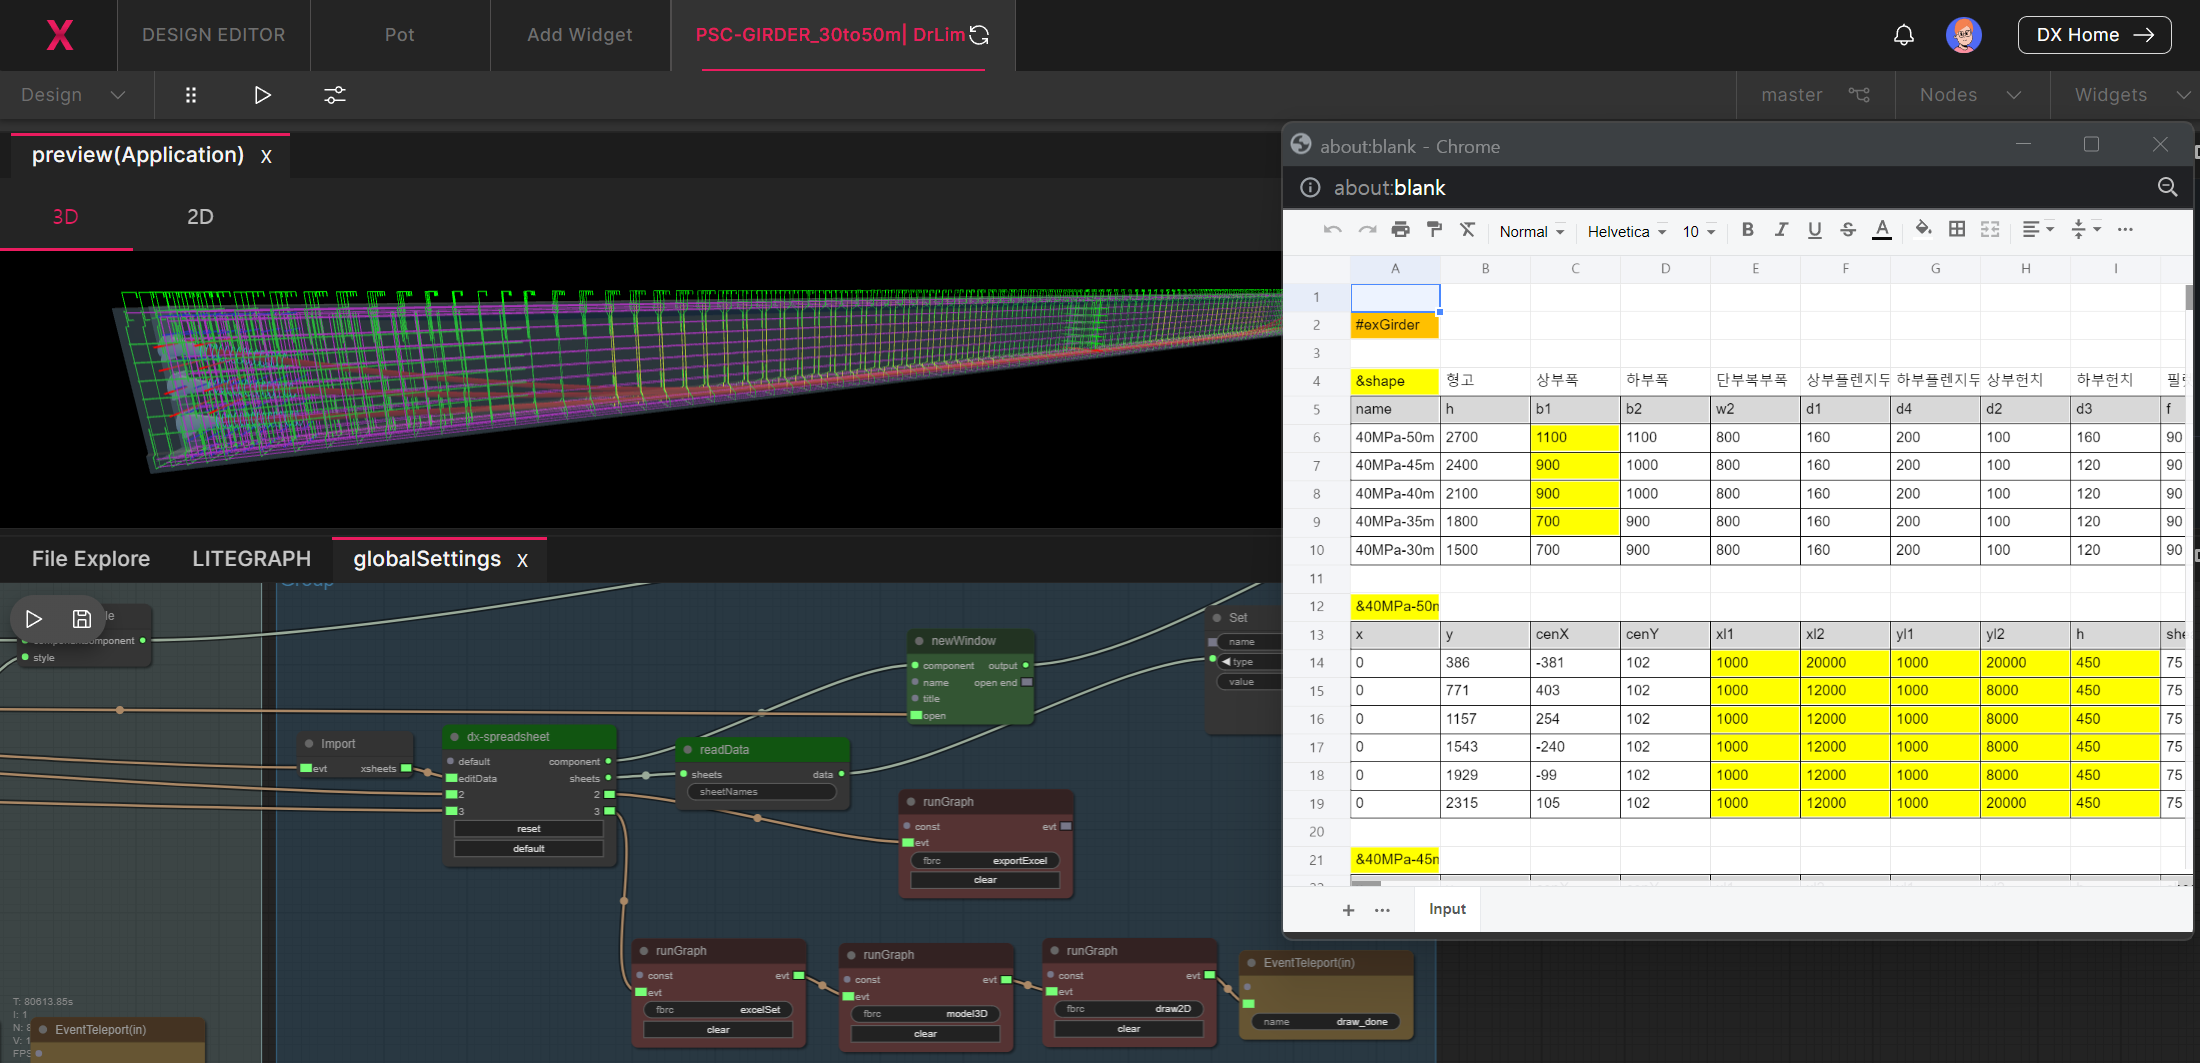
Task: Open the cell fill color picker
Action: pos(1923,230)
